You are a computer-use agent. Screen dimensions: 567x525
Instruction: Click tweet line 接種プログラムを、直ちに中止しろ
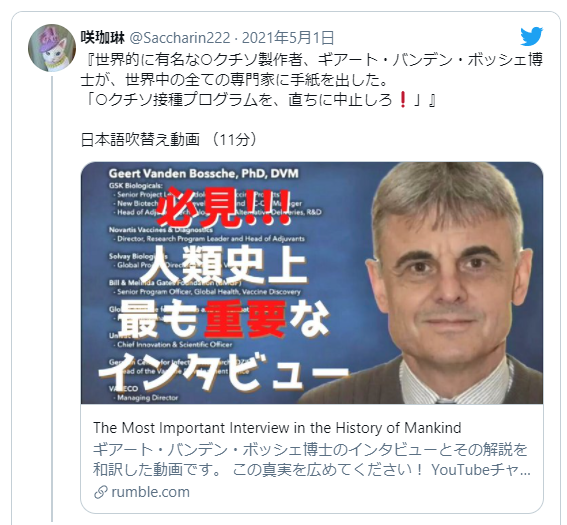click(259, 100)
